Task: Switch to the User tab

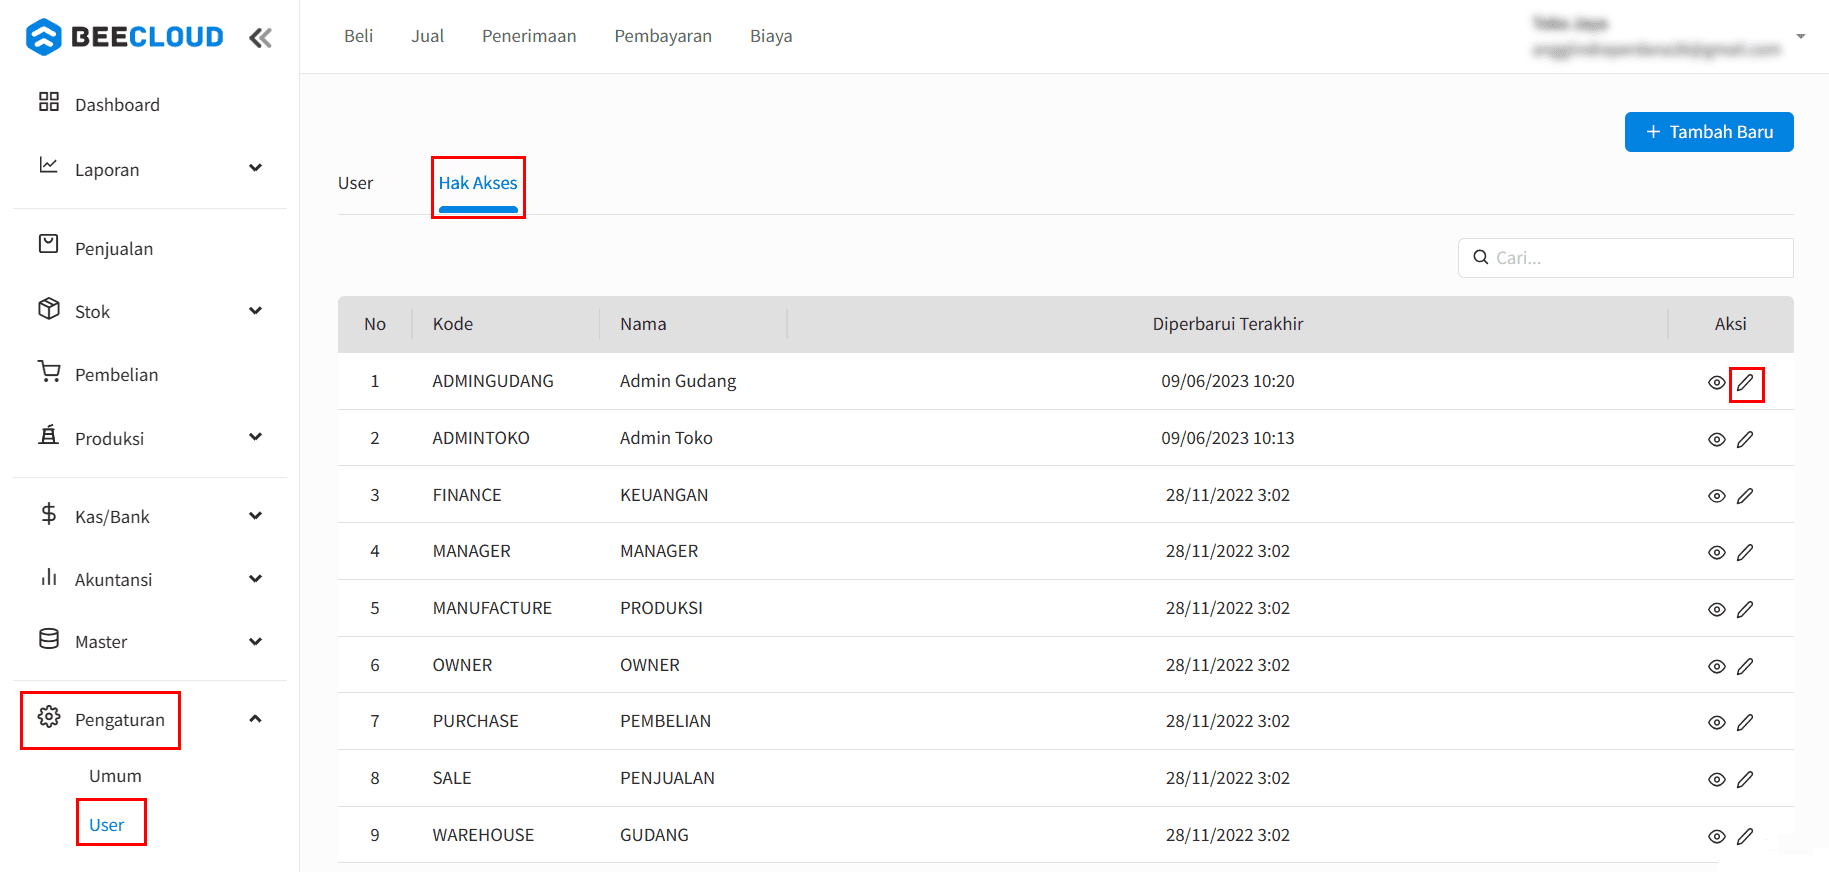Action: click(x=355, y=183)
